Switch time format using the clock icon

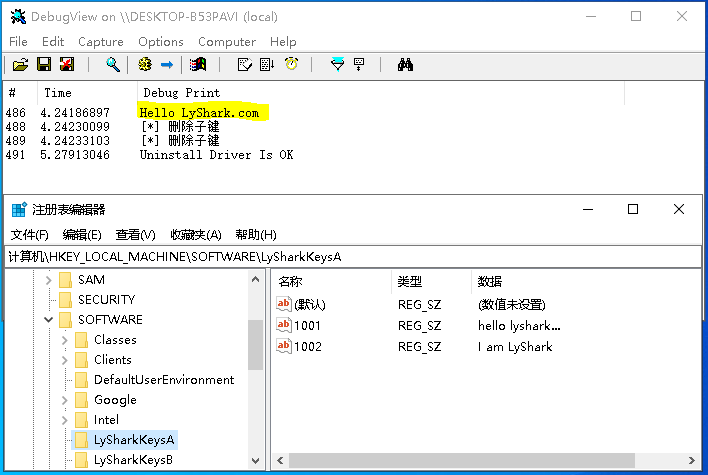pos(291,64)
